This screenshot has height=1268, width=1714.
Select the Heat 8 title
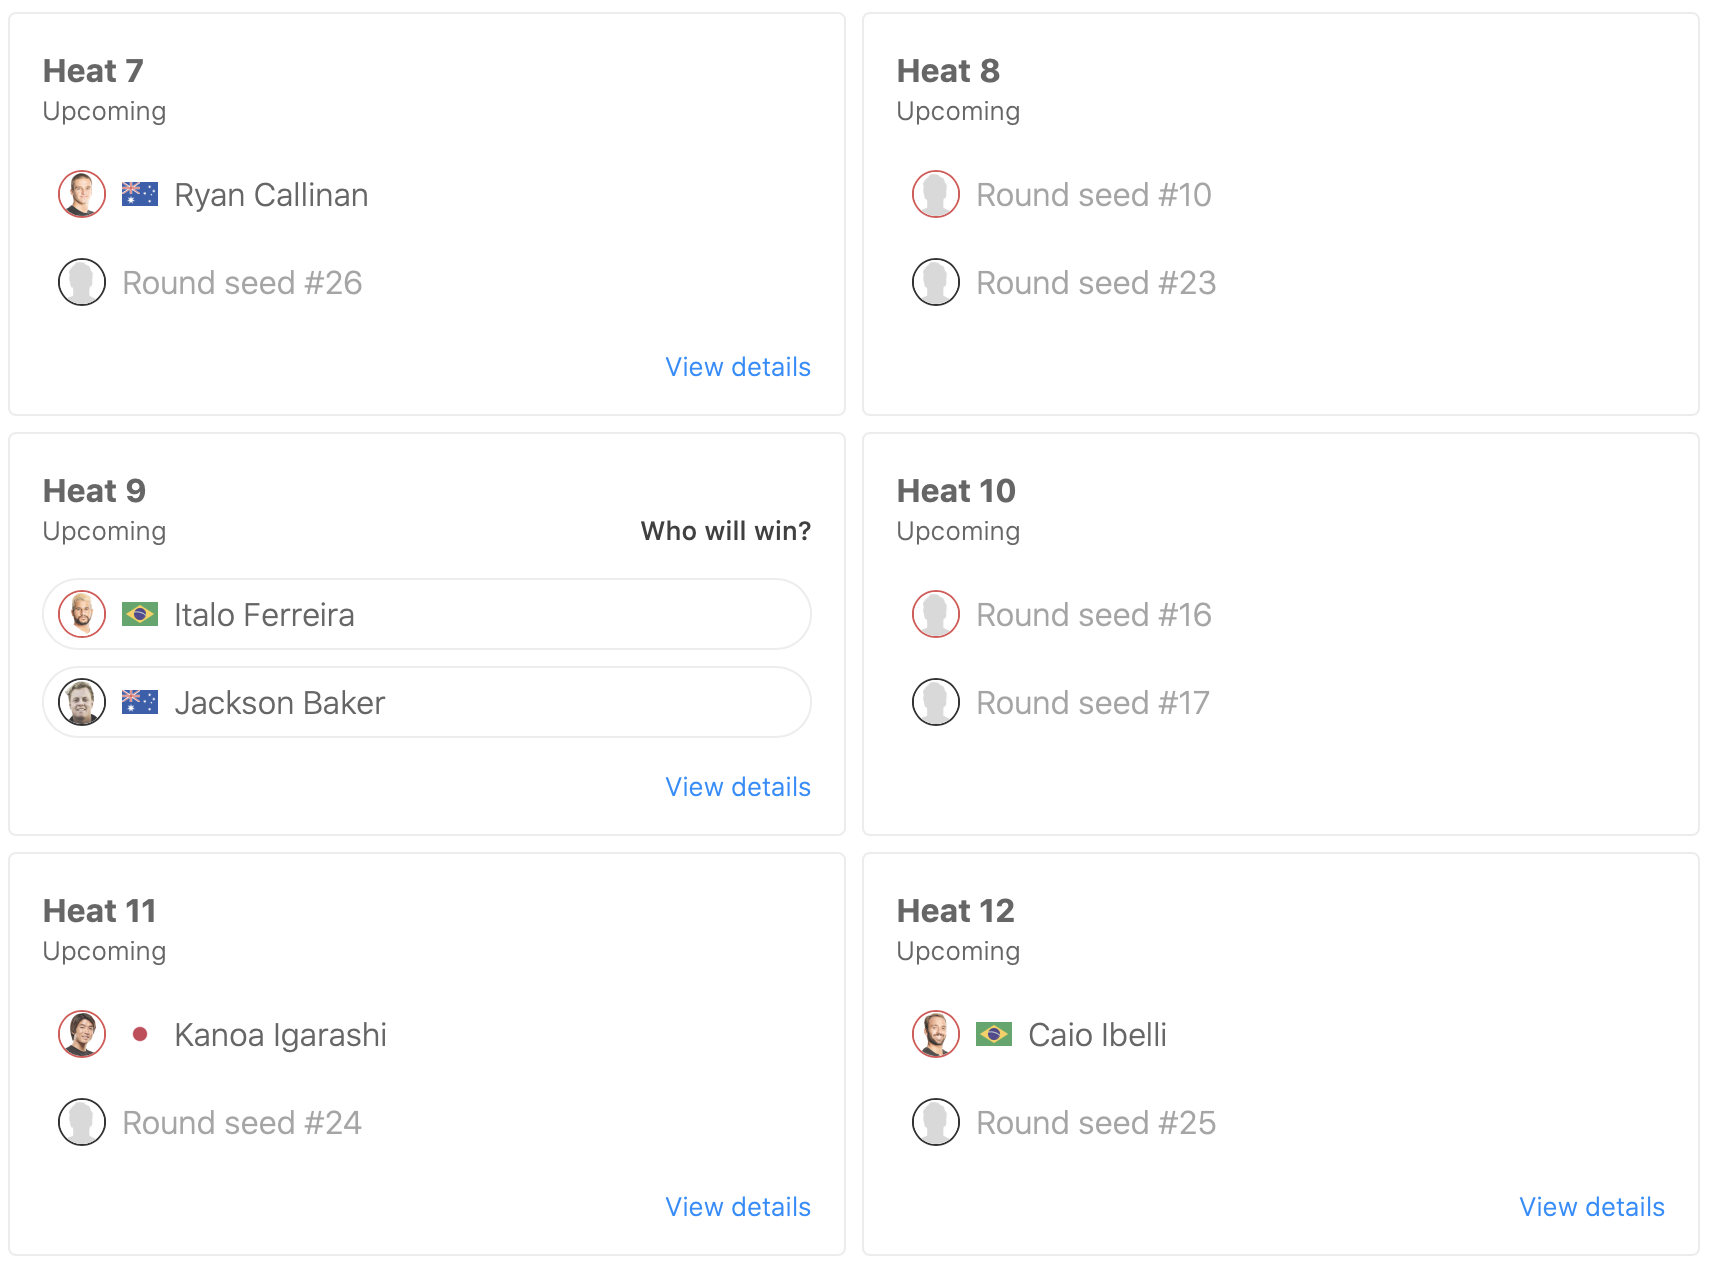coord(948,71)
